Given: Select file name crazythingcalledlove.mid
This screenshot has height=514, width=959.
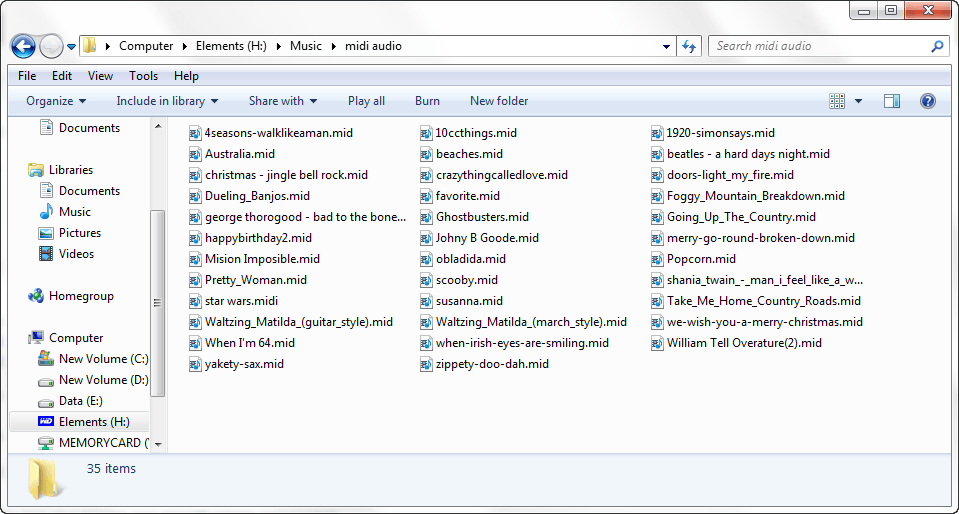Looking at the screenshot, I should tap(502, 175).
